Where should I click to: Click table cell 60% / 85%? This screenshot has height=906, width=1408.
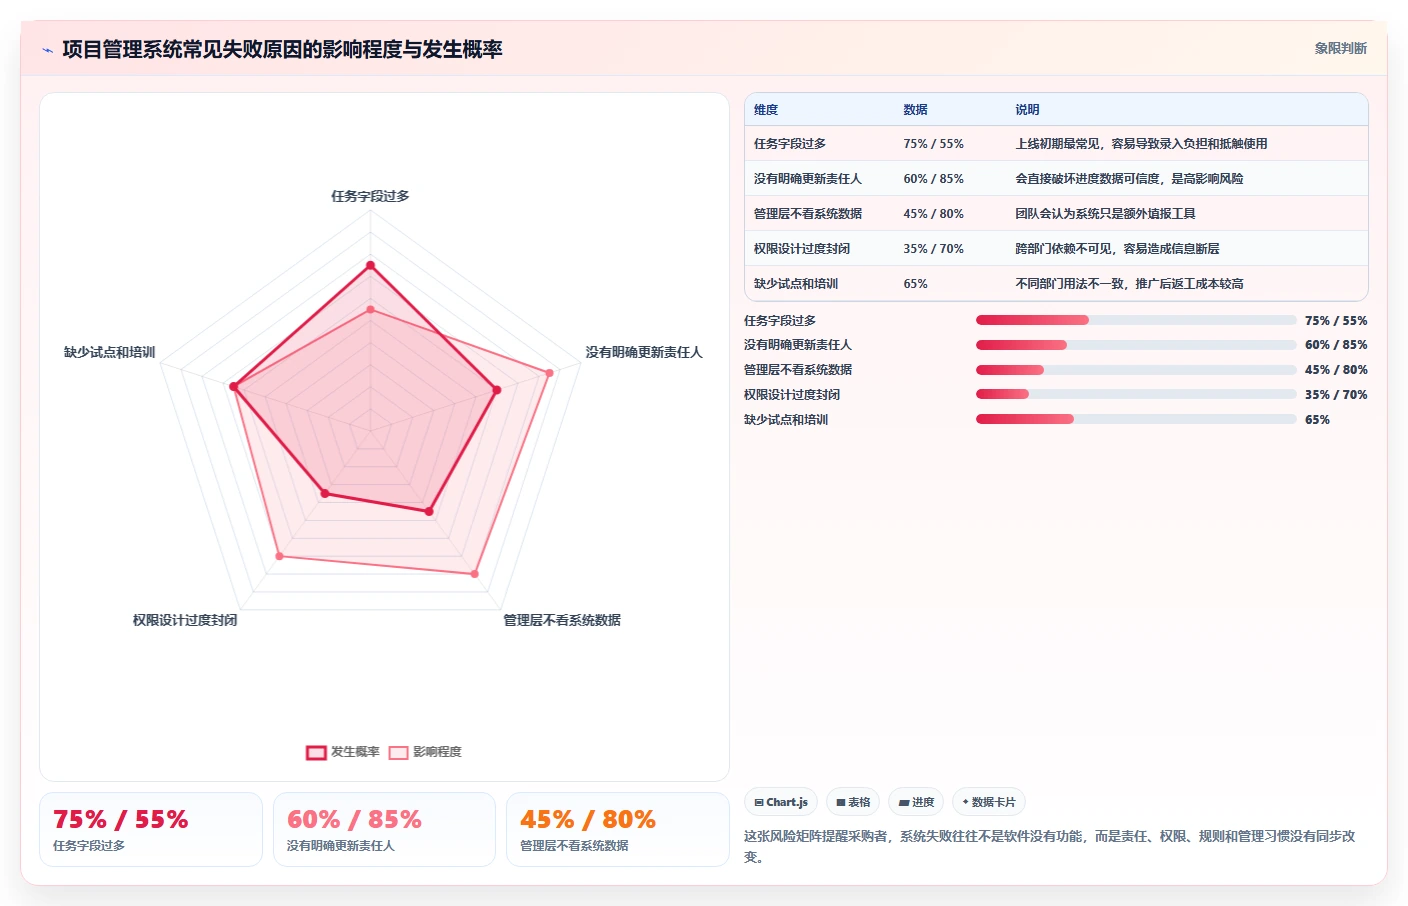[933, 179]
